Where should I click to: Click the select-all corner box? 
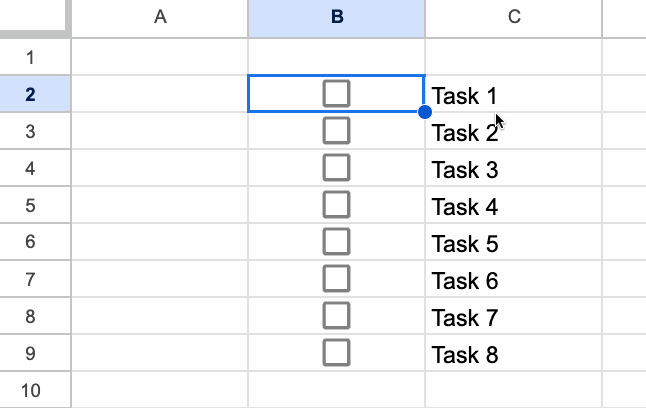pos(34,18)
